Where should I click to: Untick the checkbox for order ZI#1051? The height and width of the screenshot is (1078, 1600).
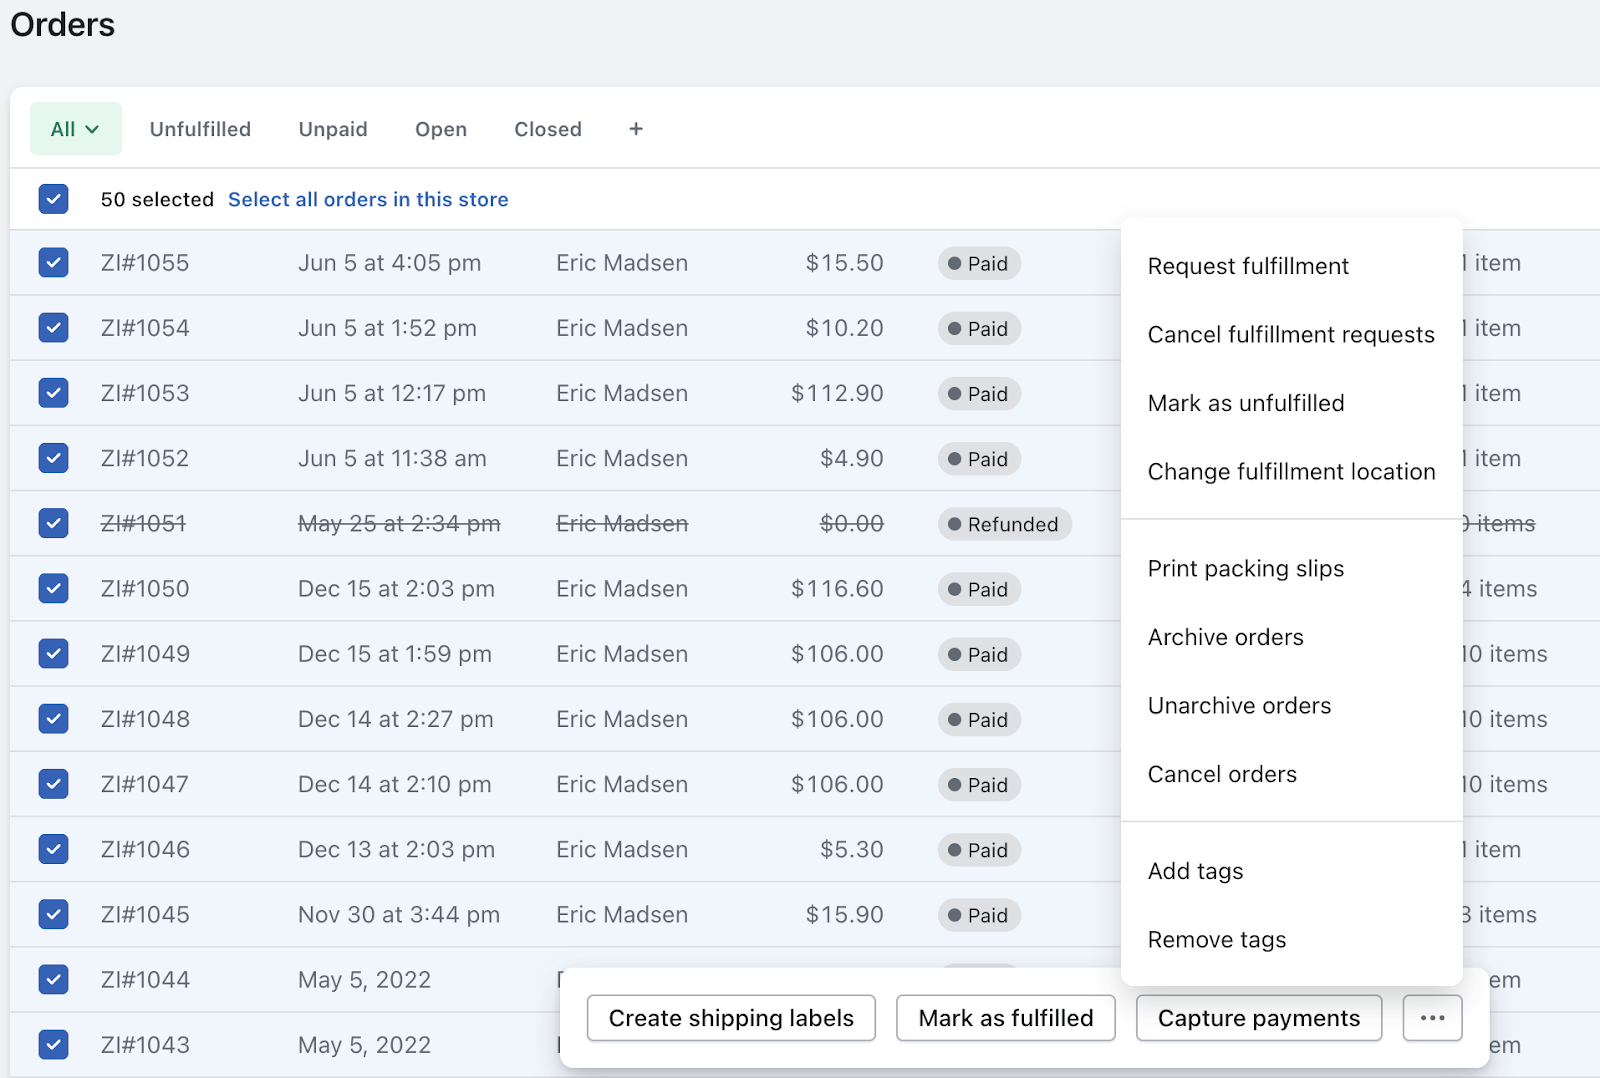[x=54, y=523]
